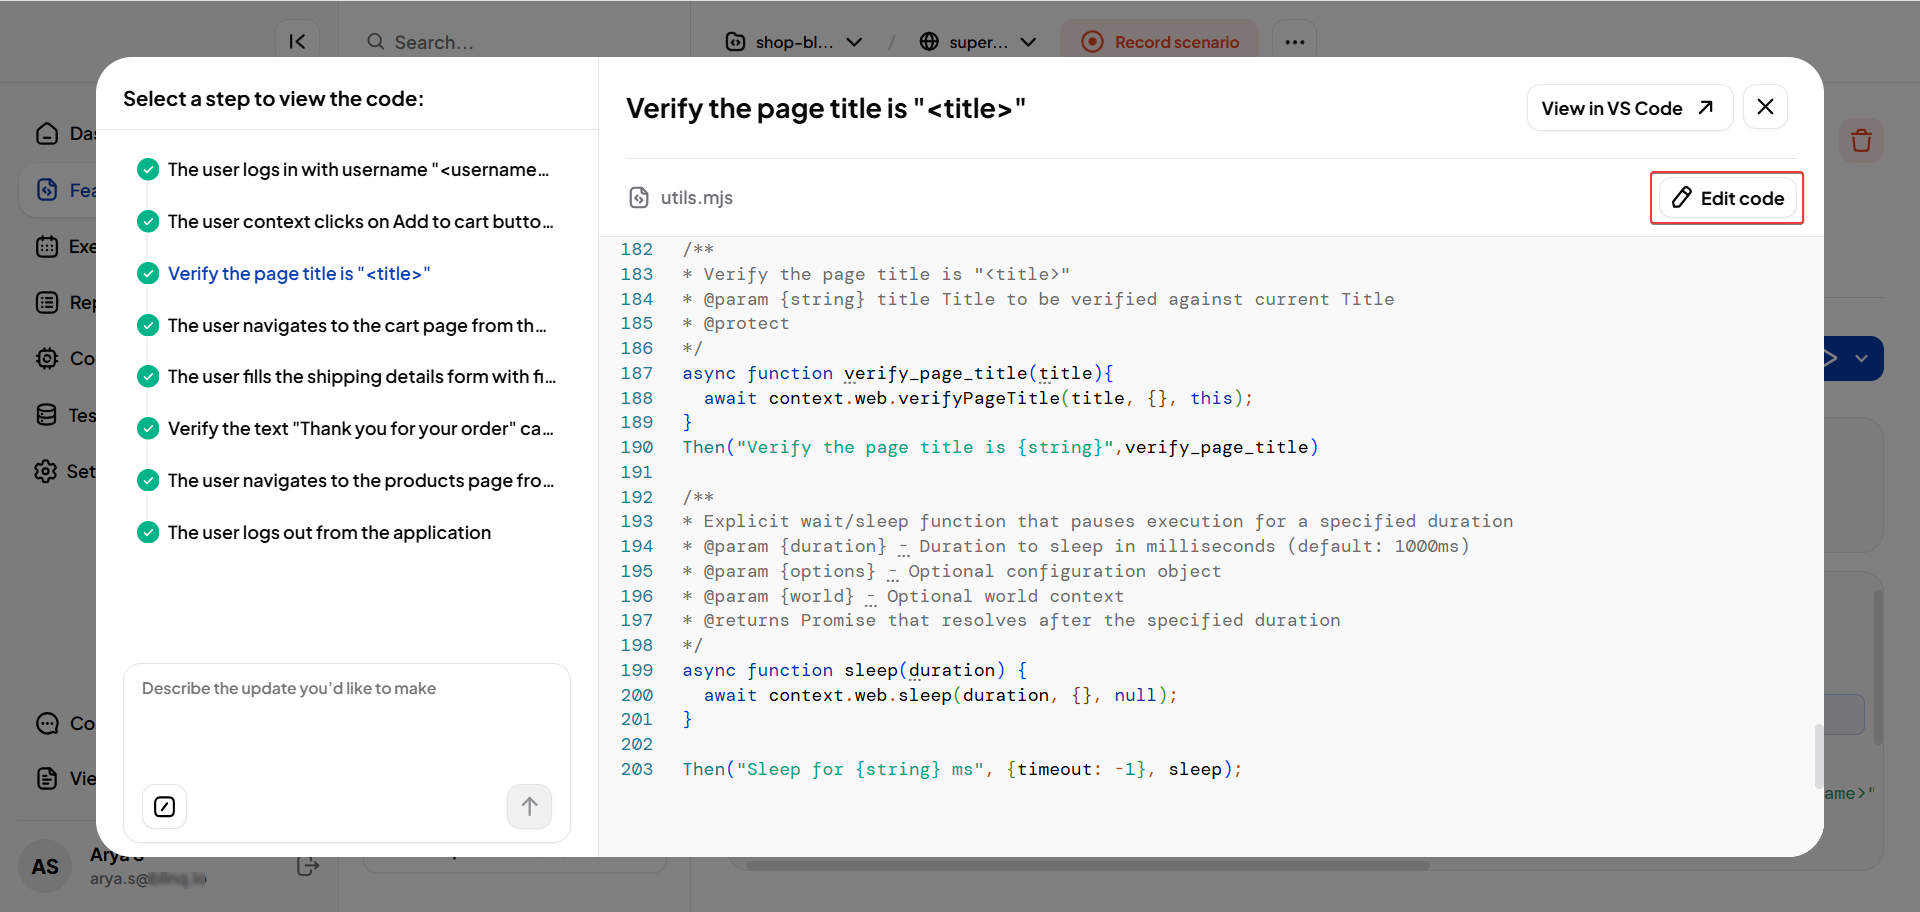Click the slash command icon in prompt box
This screenshot has width=1920, height=912.
pos(165,807)
